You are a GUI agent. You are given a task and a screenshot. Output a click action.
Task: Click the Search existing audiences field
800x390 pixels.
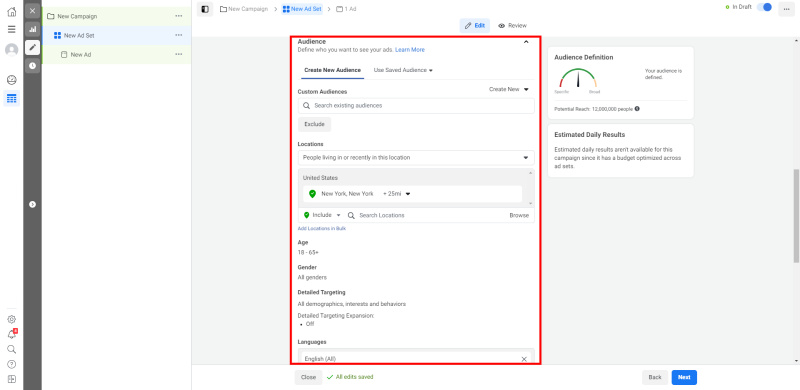click(416, 106)
